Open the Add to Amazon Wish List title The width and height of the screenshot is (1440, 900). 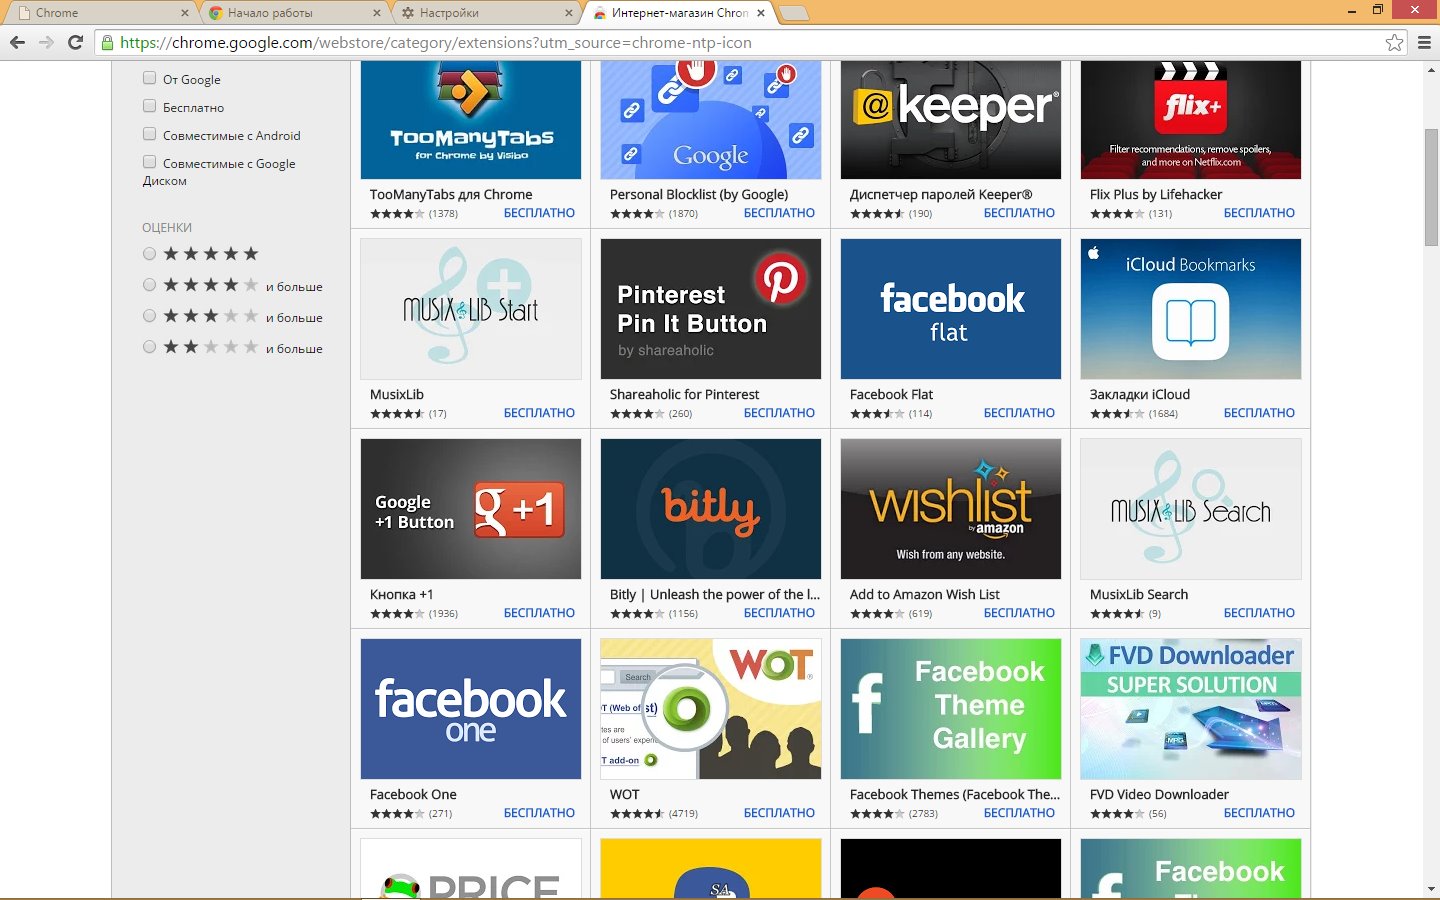point(925,595)
